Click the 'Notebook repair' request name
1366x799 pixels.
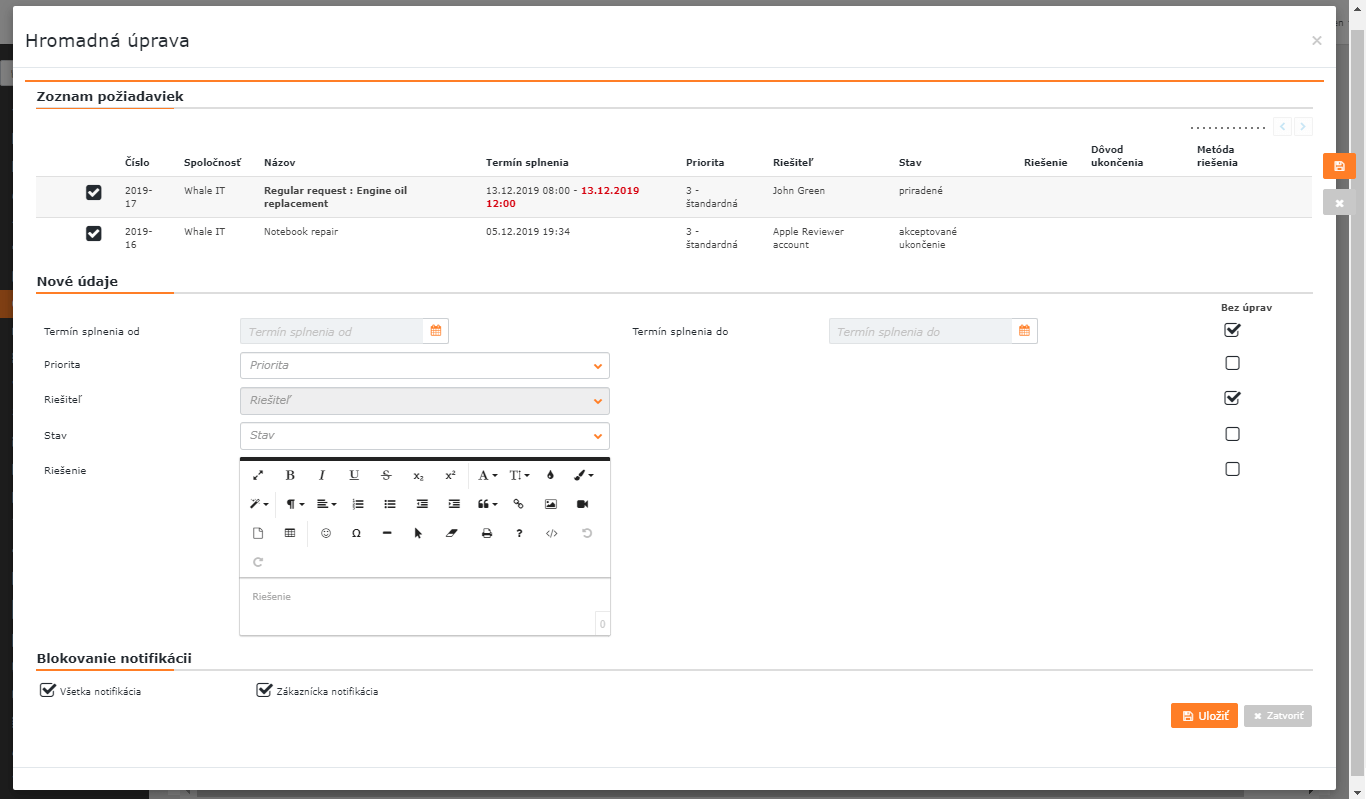point(300,232)
